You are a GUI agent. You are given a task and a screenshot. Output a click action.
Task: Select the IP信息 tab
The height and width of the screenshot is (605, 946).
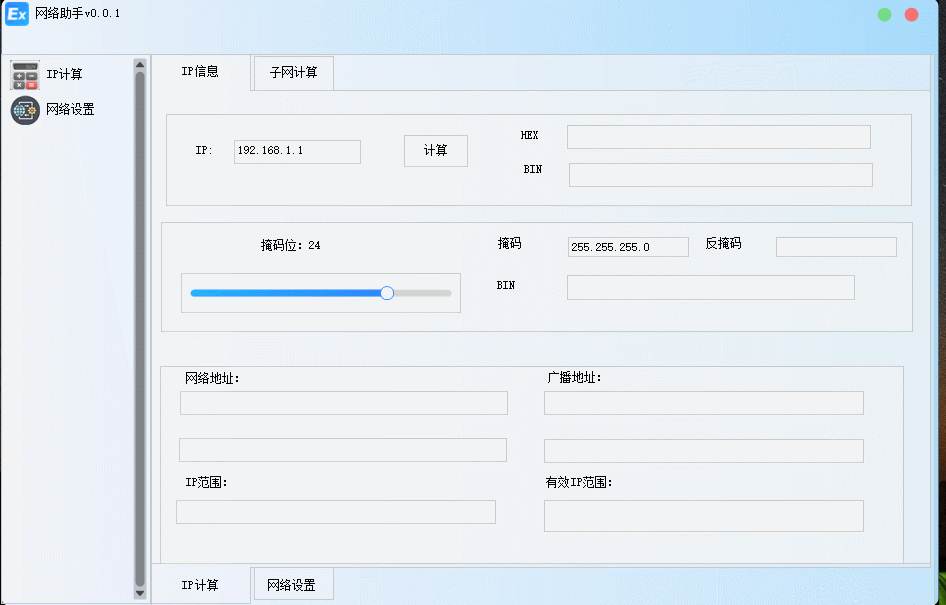click(200, 72)
